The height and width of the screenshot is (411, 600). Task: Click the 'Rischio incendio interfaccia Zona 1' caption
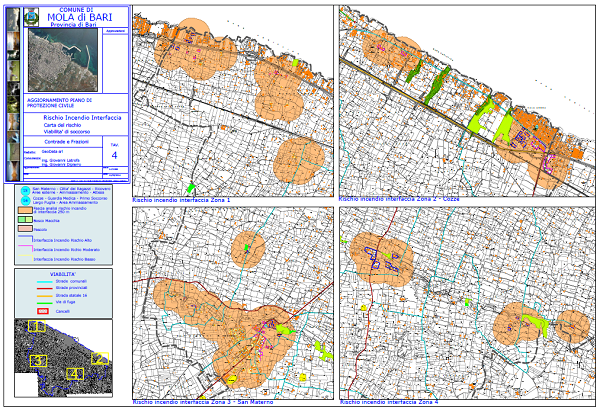click(x=181, y=200)
